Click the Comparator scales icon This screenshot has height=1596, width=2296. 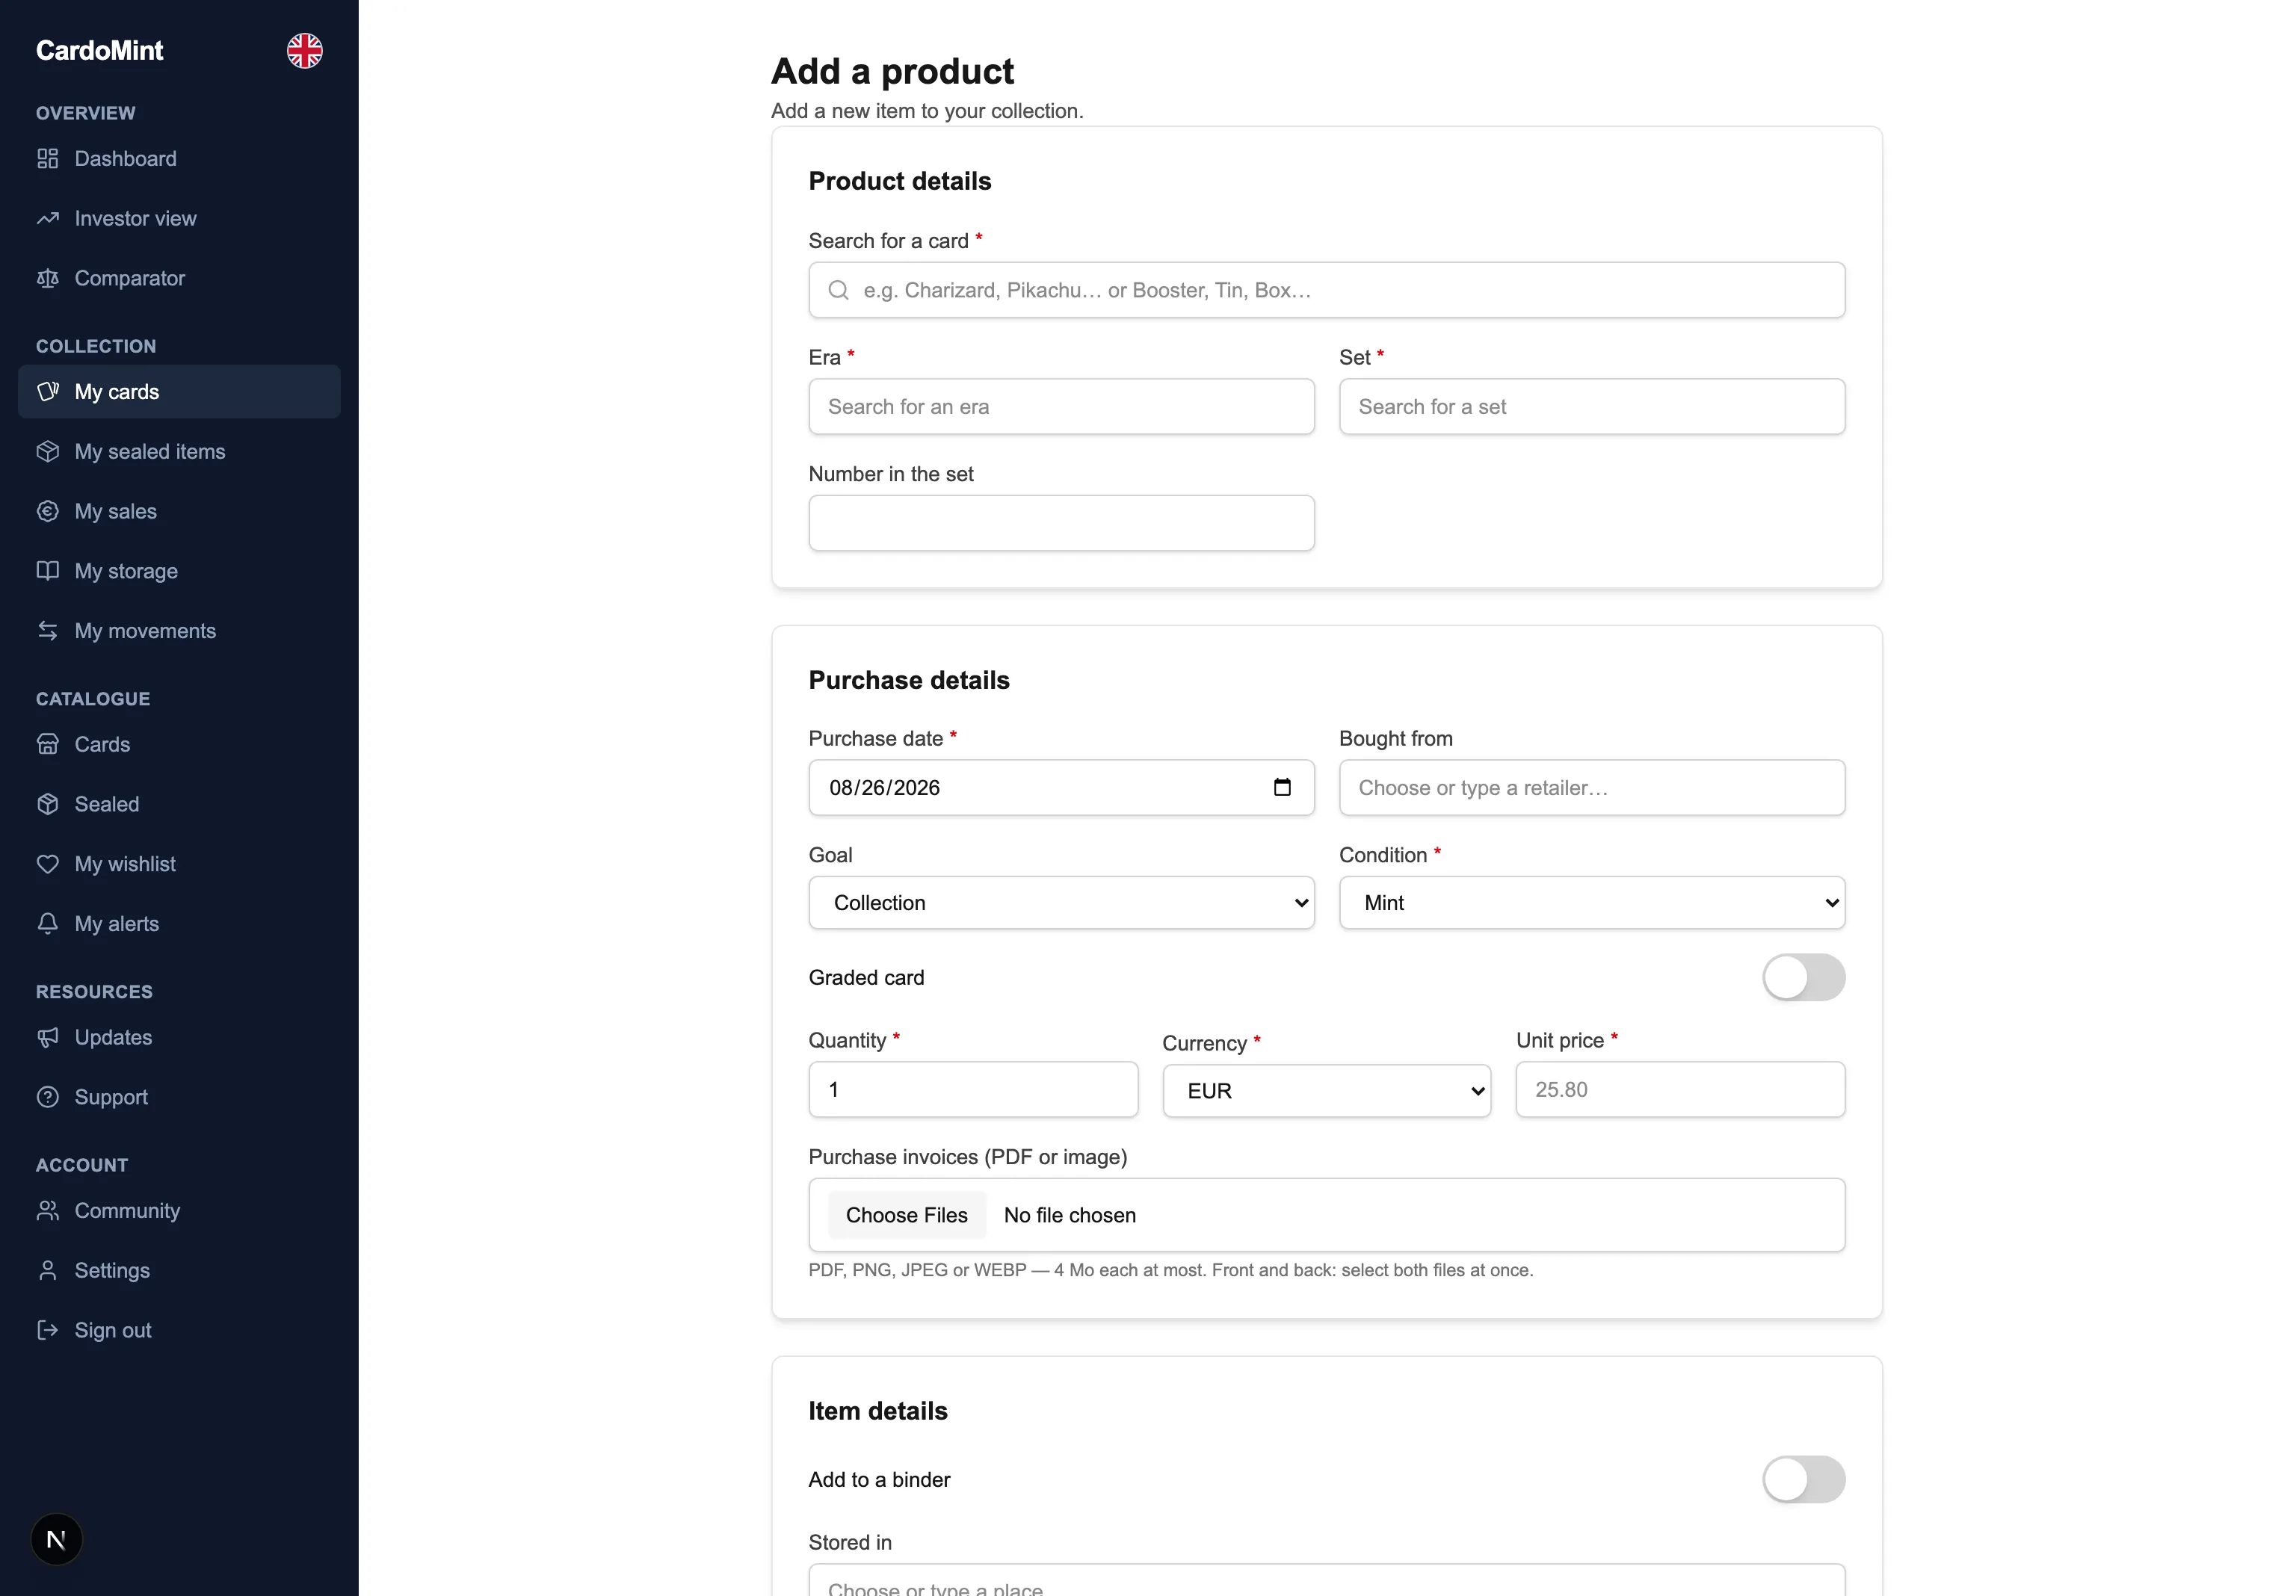[x=48, y=279]
